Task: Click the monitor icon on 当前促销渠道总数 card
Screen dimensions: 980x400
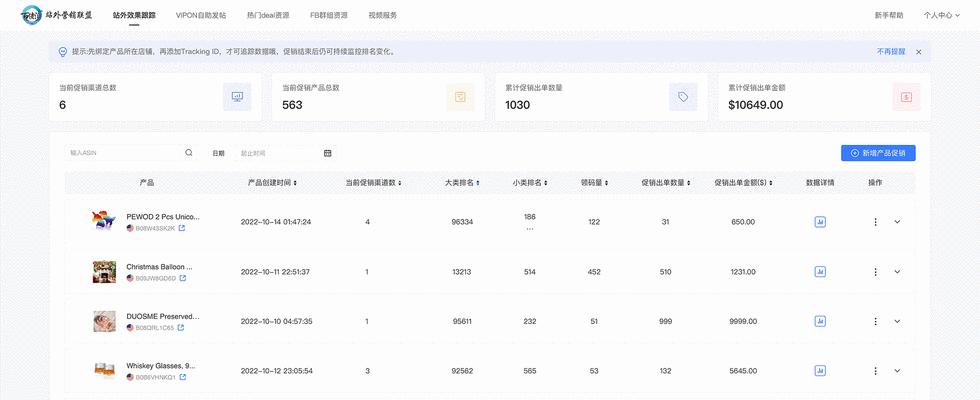Action: 237,97
